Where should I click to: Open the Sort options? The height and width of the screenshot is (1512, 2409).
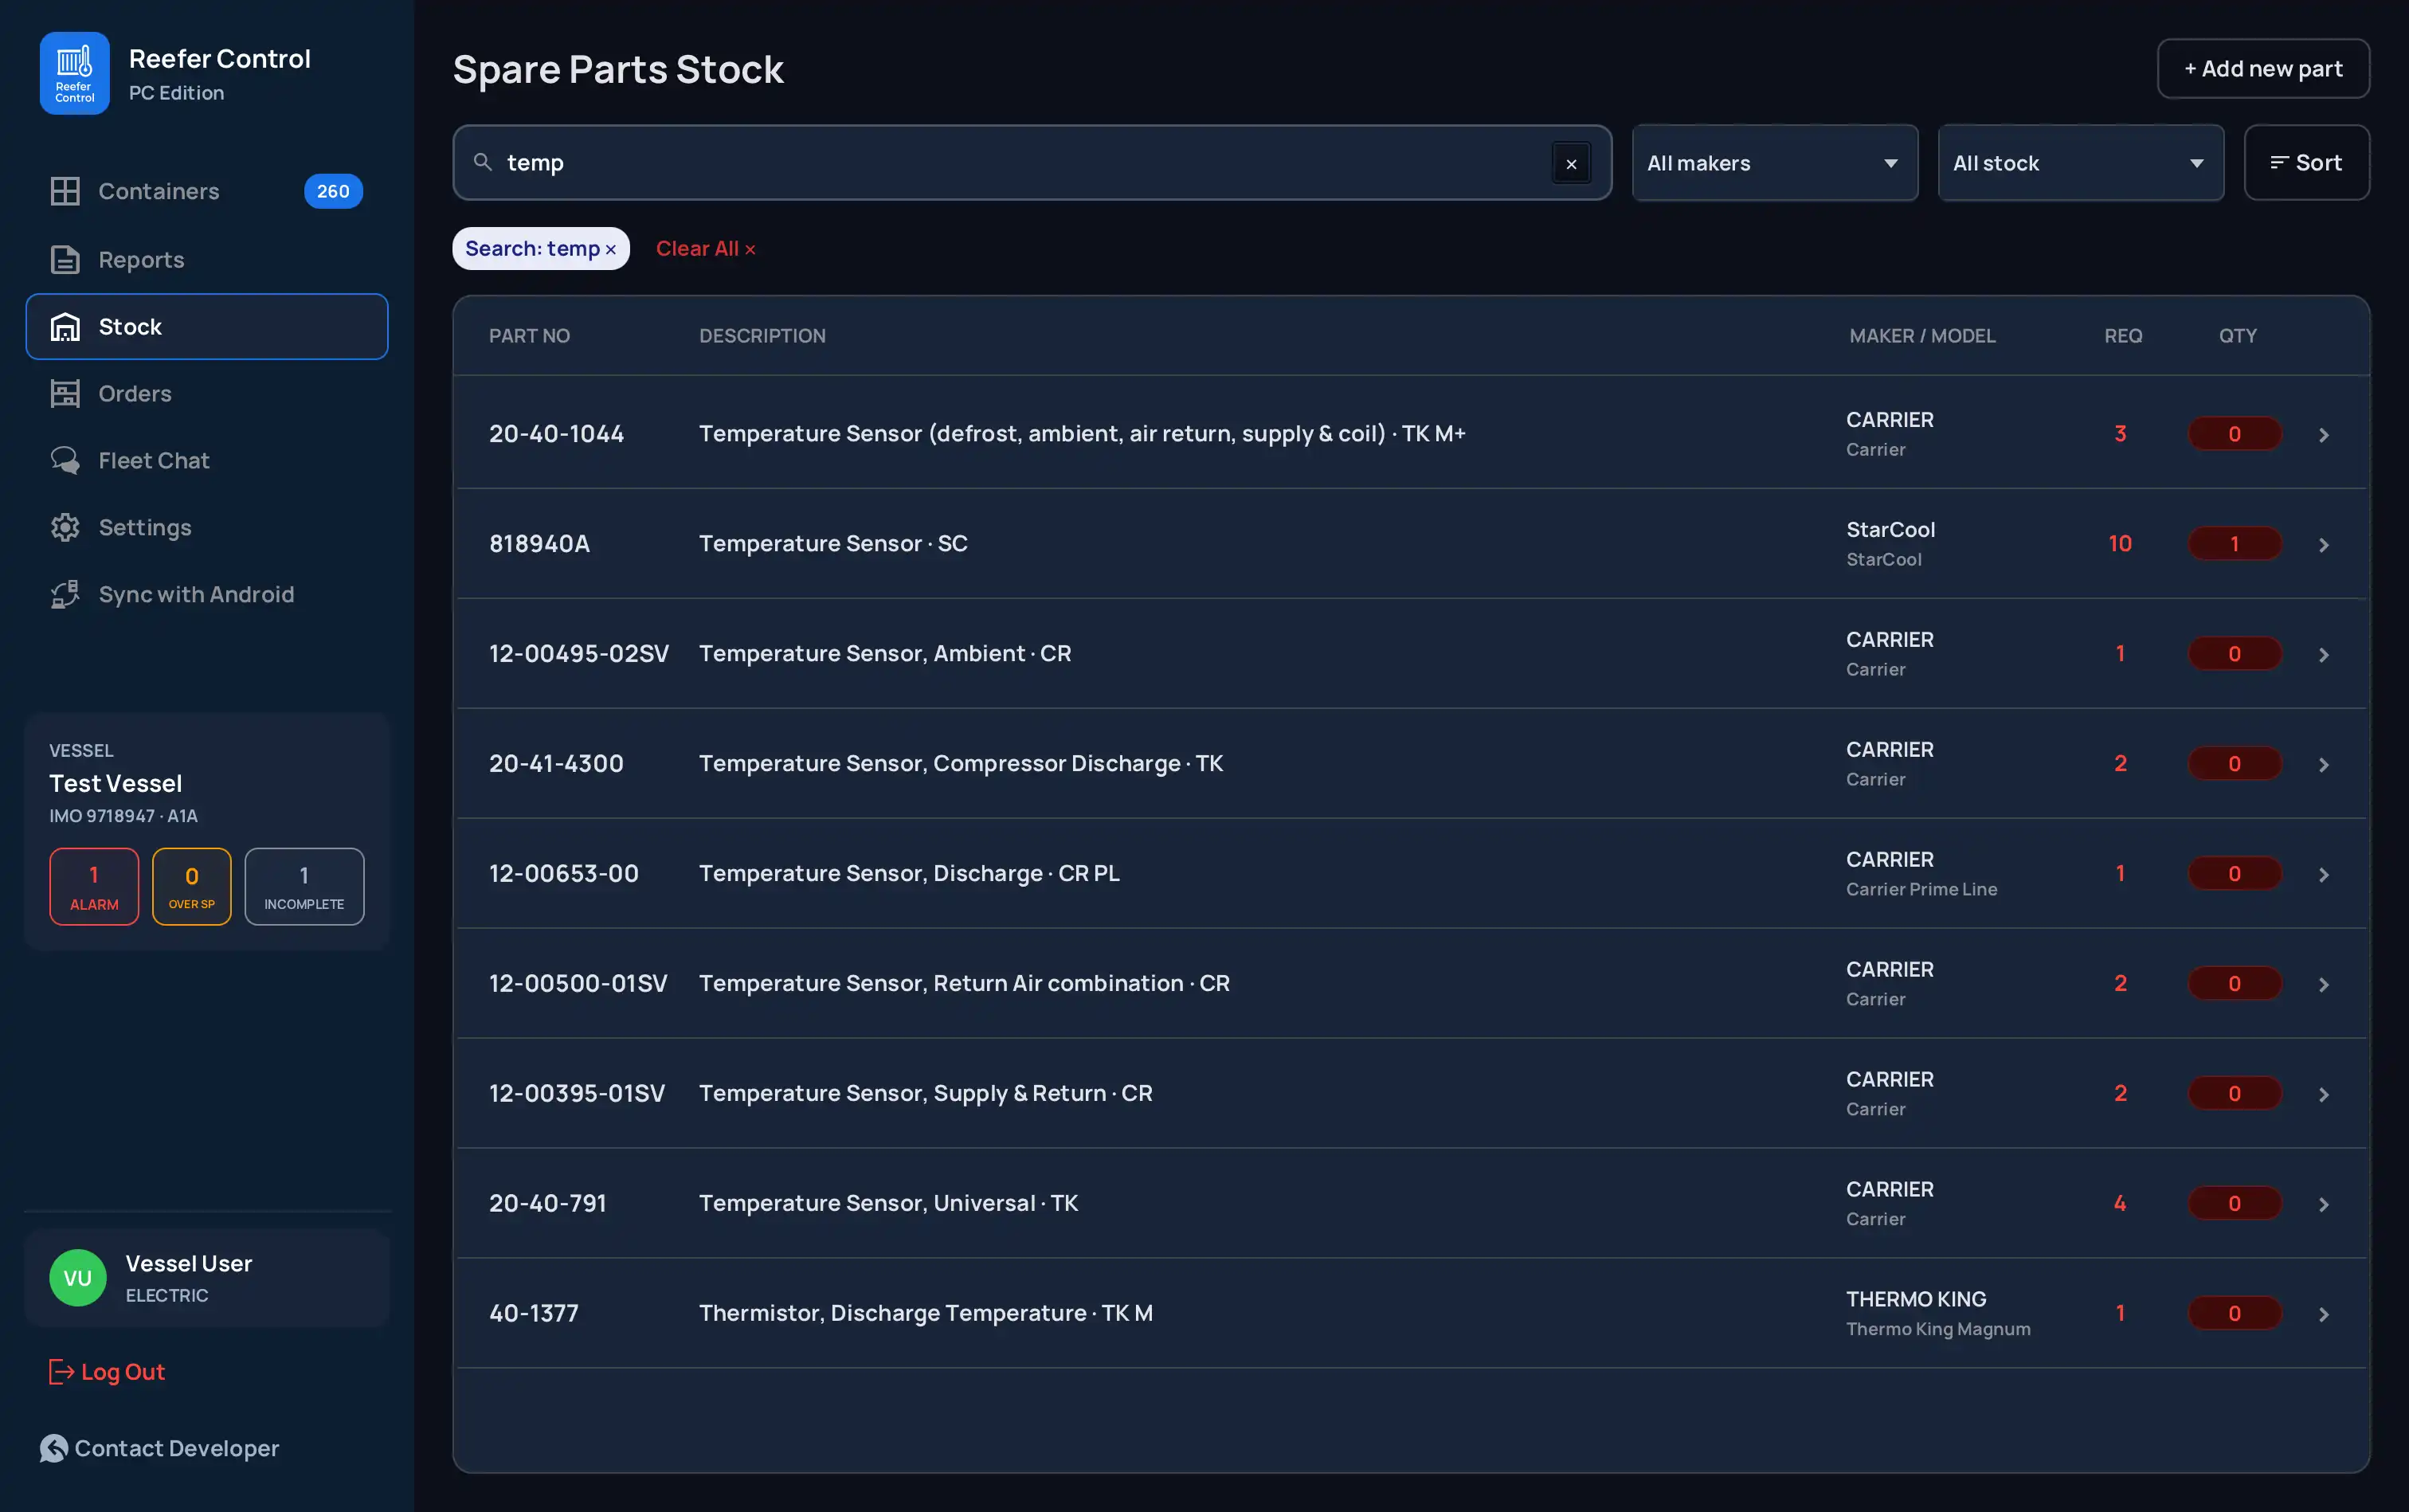pyautogui.click(x=2306, y=163)
